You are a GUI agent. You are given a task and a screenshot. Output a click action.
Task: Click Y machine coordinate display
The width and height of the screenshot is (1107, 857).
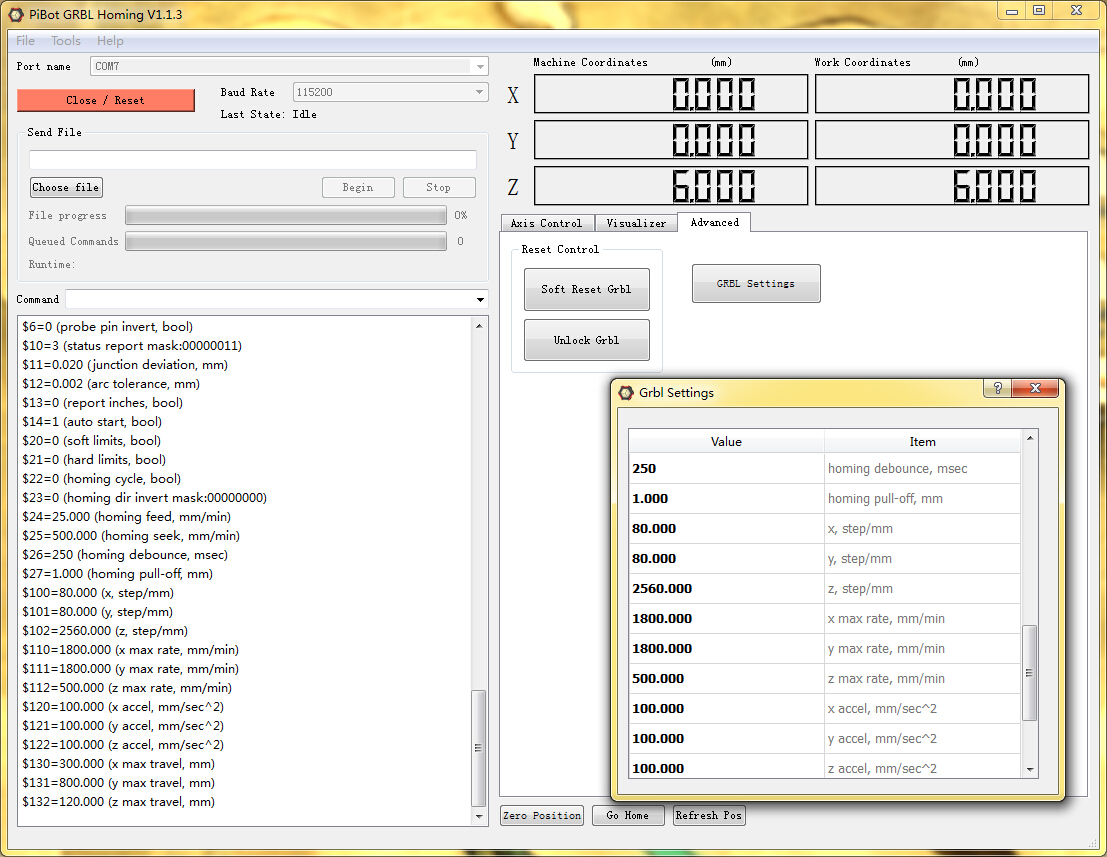click(x=671, y=140)
